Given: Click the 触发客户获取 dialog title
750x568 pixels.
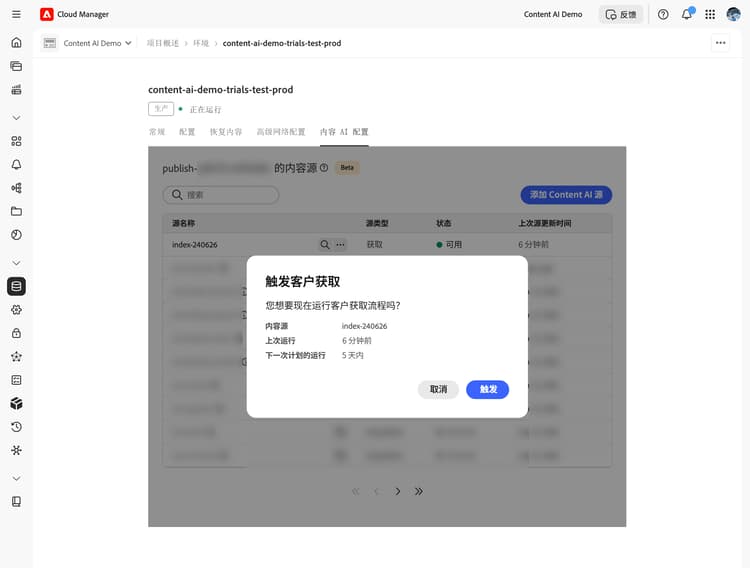Looking at the screenshot, I should 302,281.
